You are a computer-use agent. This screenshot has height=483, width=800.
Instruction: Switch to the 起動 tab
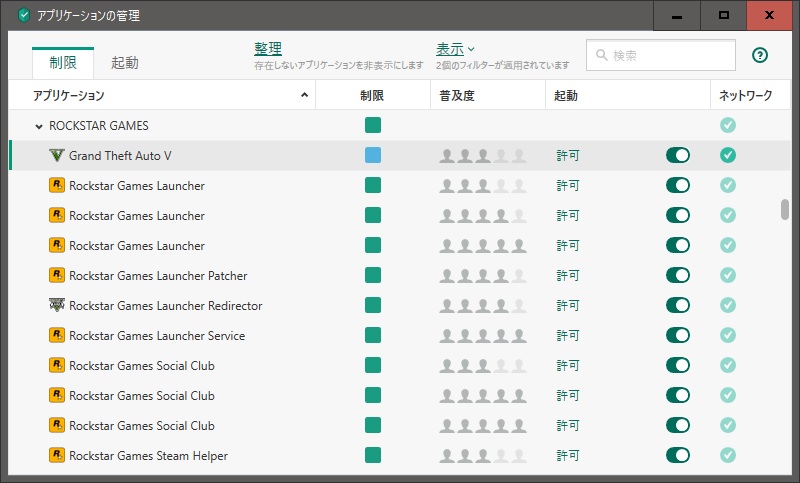point(124,63)
